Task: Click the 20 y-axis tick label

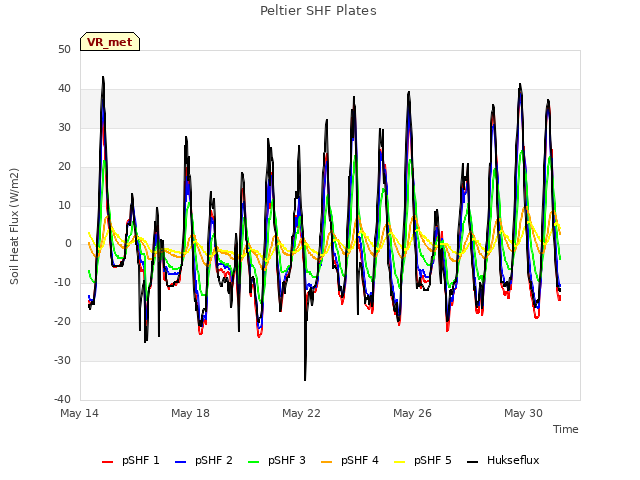Action: (64, 166)
